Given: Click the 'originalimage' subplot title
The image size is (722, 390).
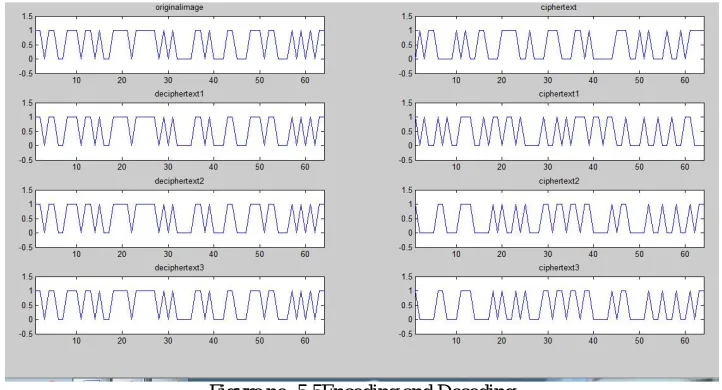Looking at the screenshot, I should 179,7.
